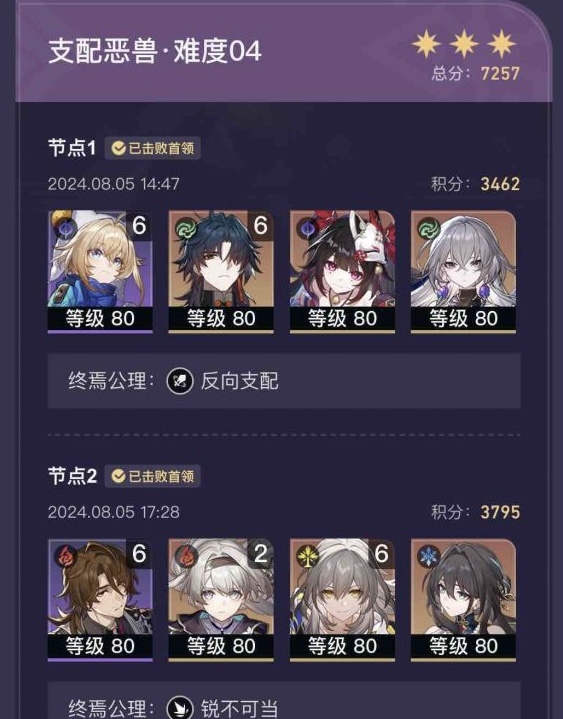Click the first gold star rating icon
The width and height of the screenshot is (563, 719).
(x=426, y=44)
